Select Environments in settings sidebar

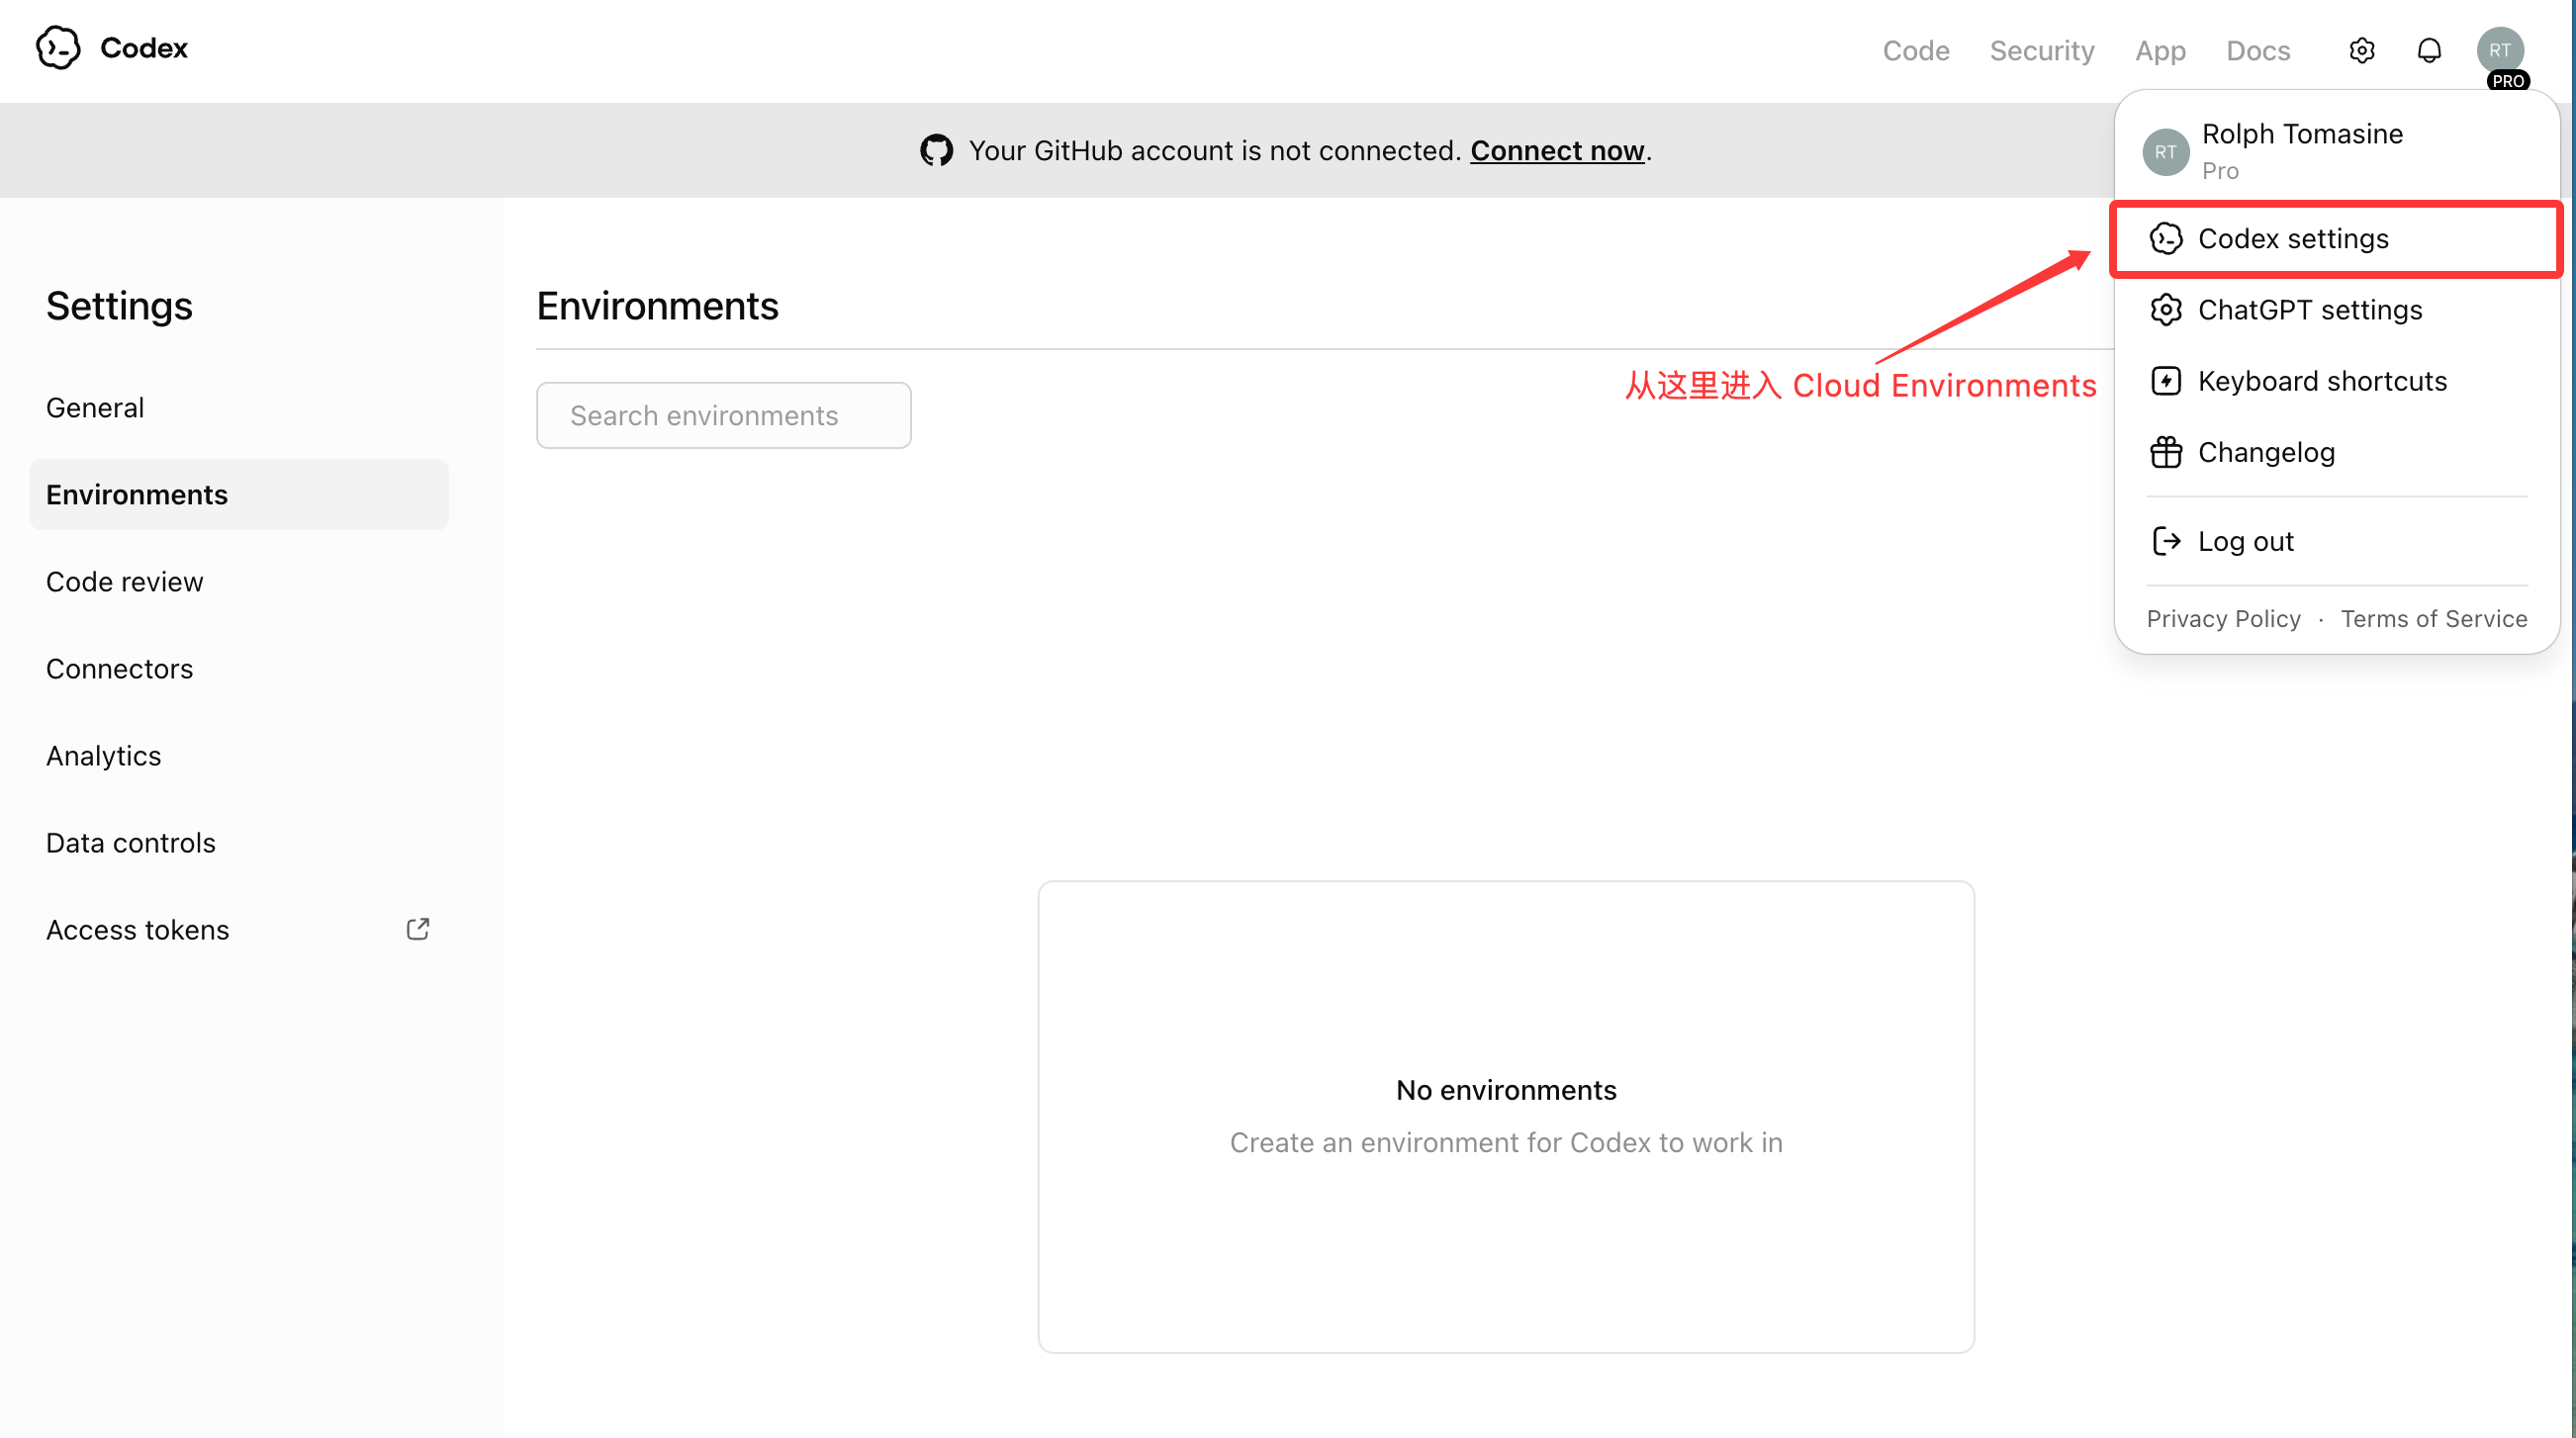point(239,495)
